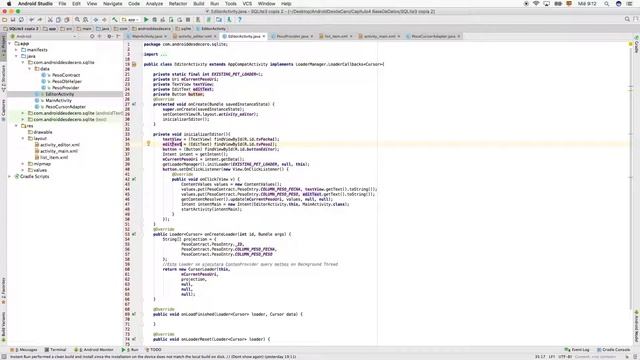Open the Android project view dropdown
The image size is (640, 360).
click(45, 36)
